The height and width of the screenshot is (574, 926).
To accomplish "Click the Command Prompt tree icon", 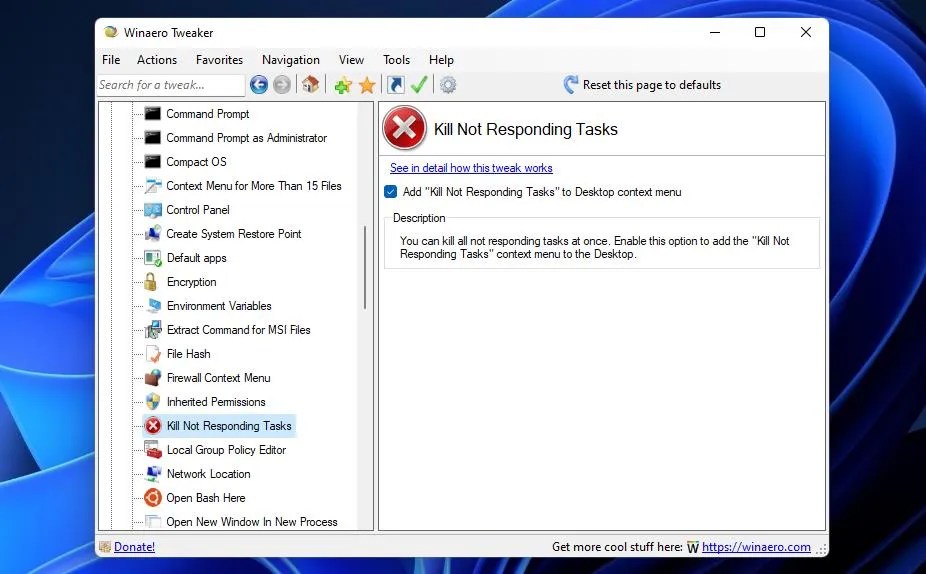I will (x=153, y=113).
